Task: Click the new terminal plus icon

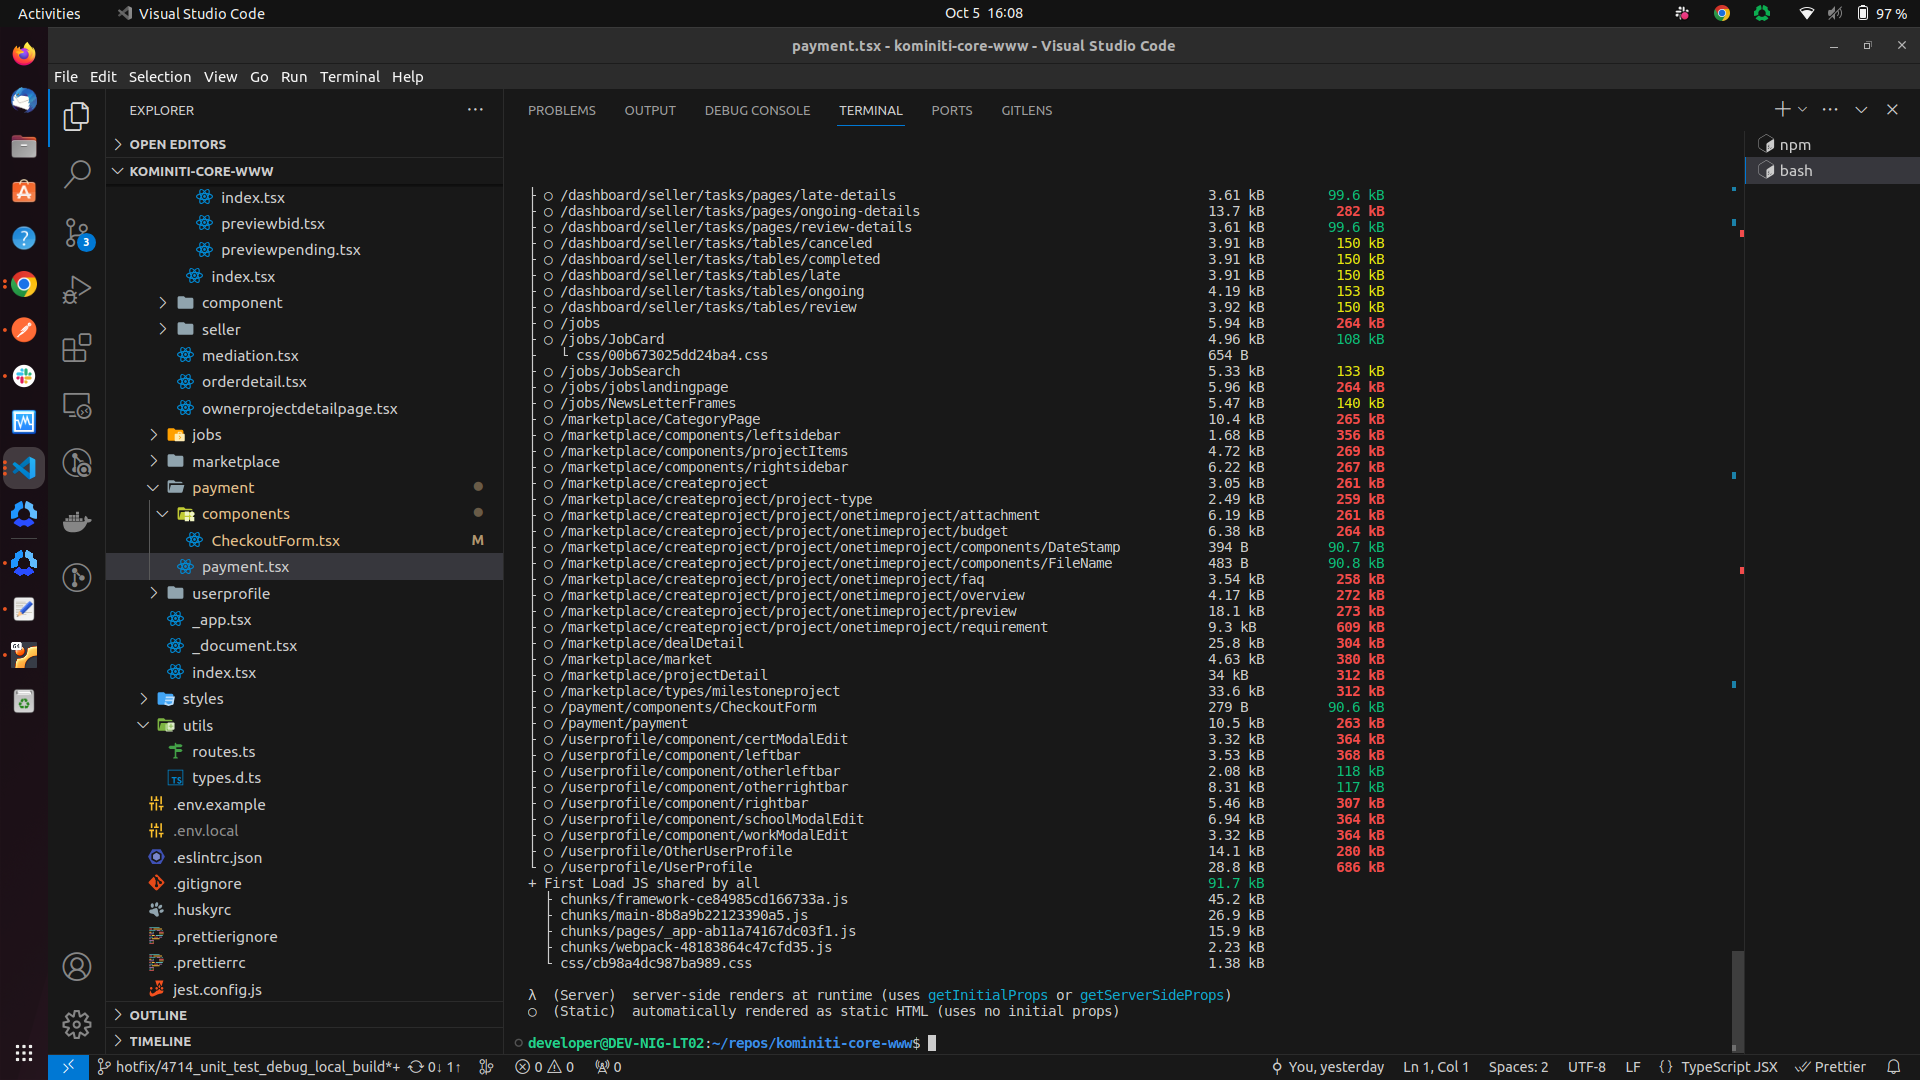Action: pos(1781,109)
